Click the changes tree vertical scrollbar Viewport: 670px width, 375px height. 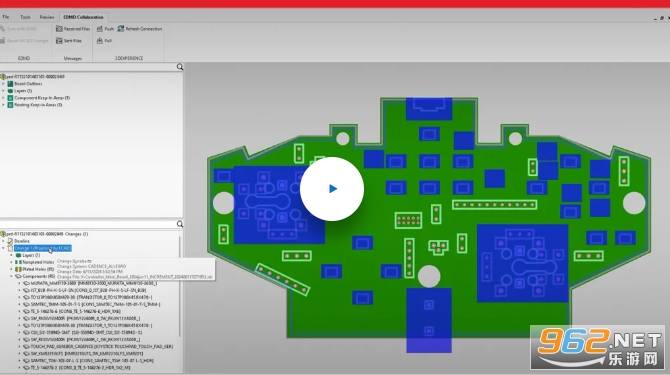pos(180,286)
